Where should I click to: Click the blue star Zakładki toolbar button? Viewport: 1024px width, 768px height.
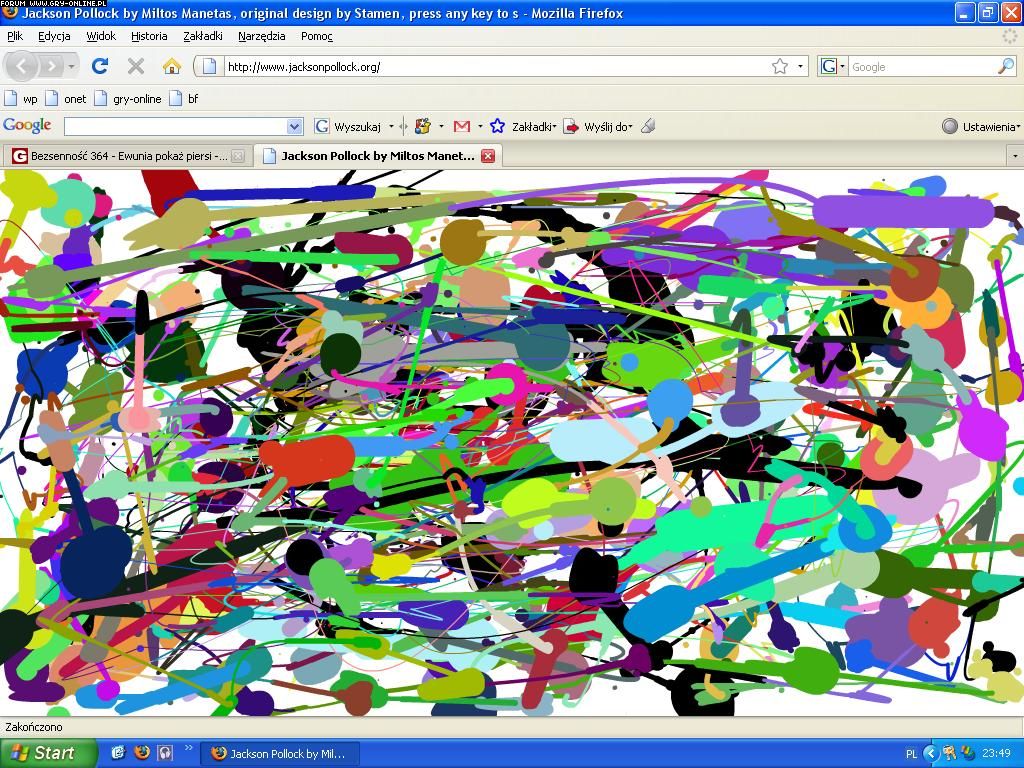click(522, 127)
